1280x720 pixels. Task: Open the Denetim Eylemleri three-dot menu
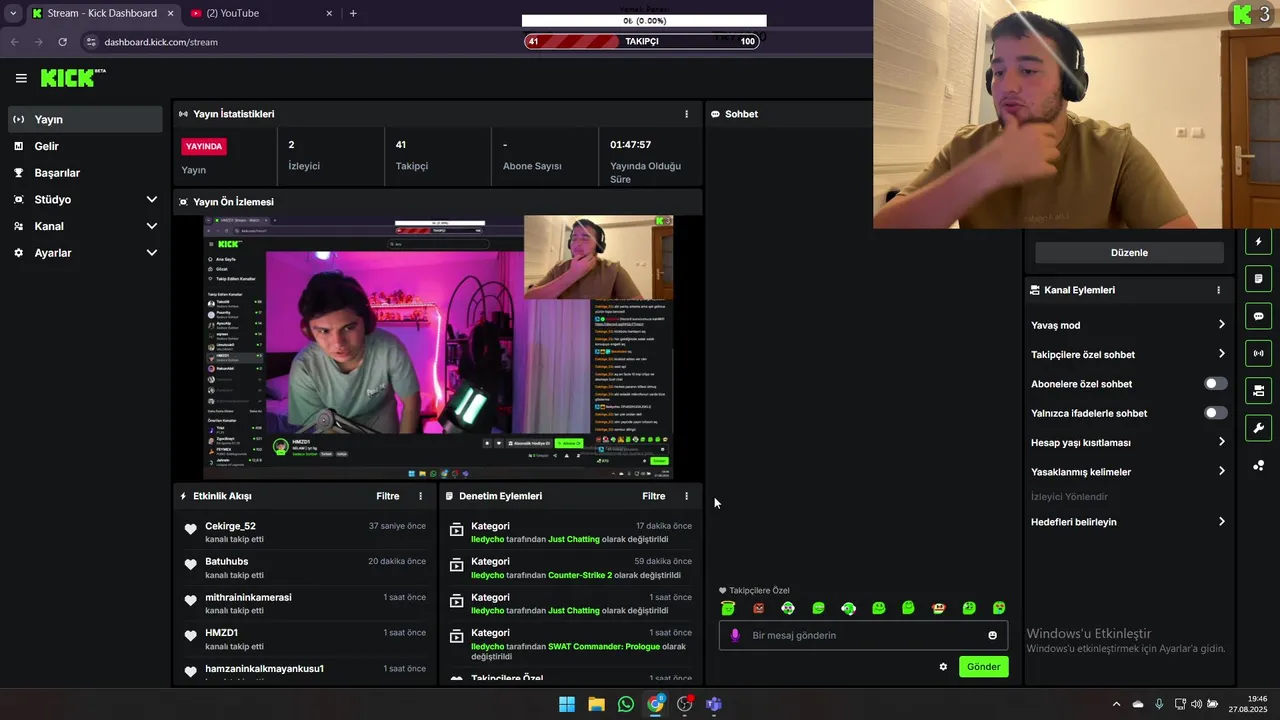(x=686, y=496)
